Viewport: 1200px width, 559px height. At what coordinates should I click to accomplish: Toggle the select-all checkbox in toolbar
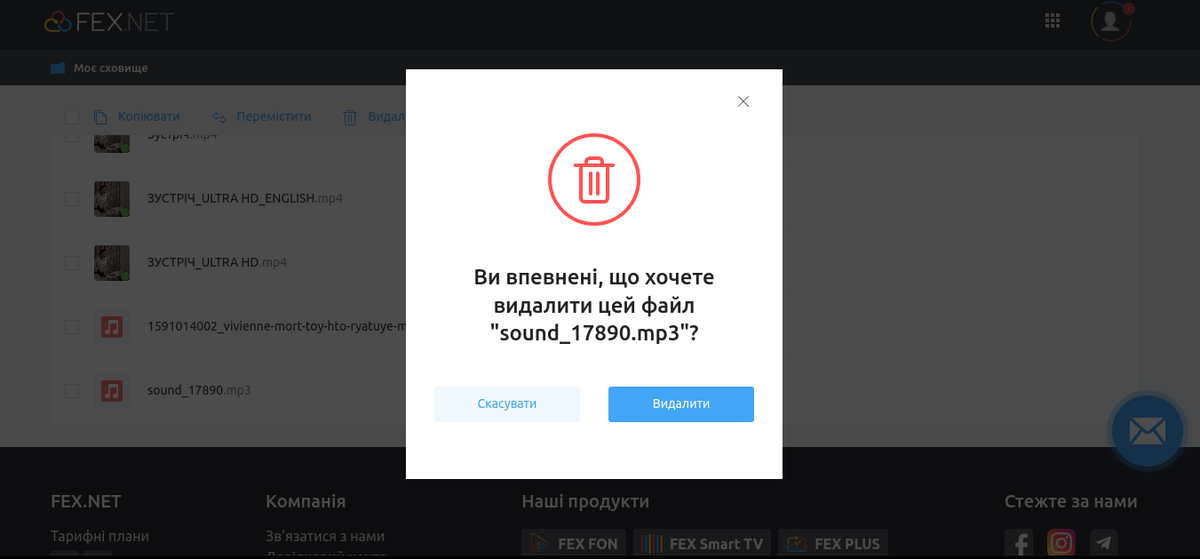(72, 117)
